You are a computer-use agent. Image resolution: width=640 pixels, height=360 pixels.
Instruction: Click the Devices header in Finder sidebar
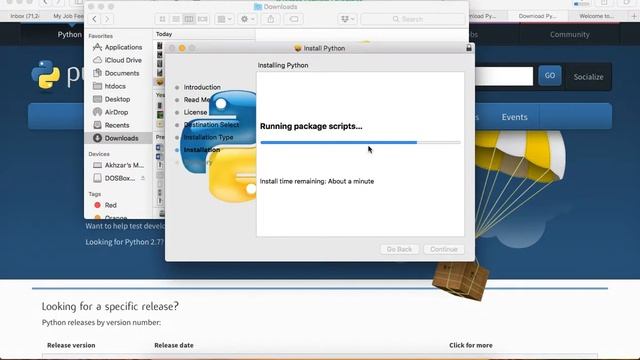pyautogui.click(x=99, y=154)
